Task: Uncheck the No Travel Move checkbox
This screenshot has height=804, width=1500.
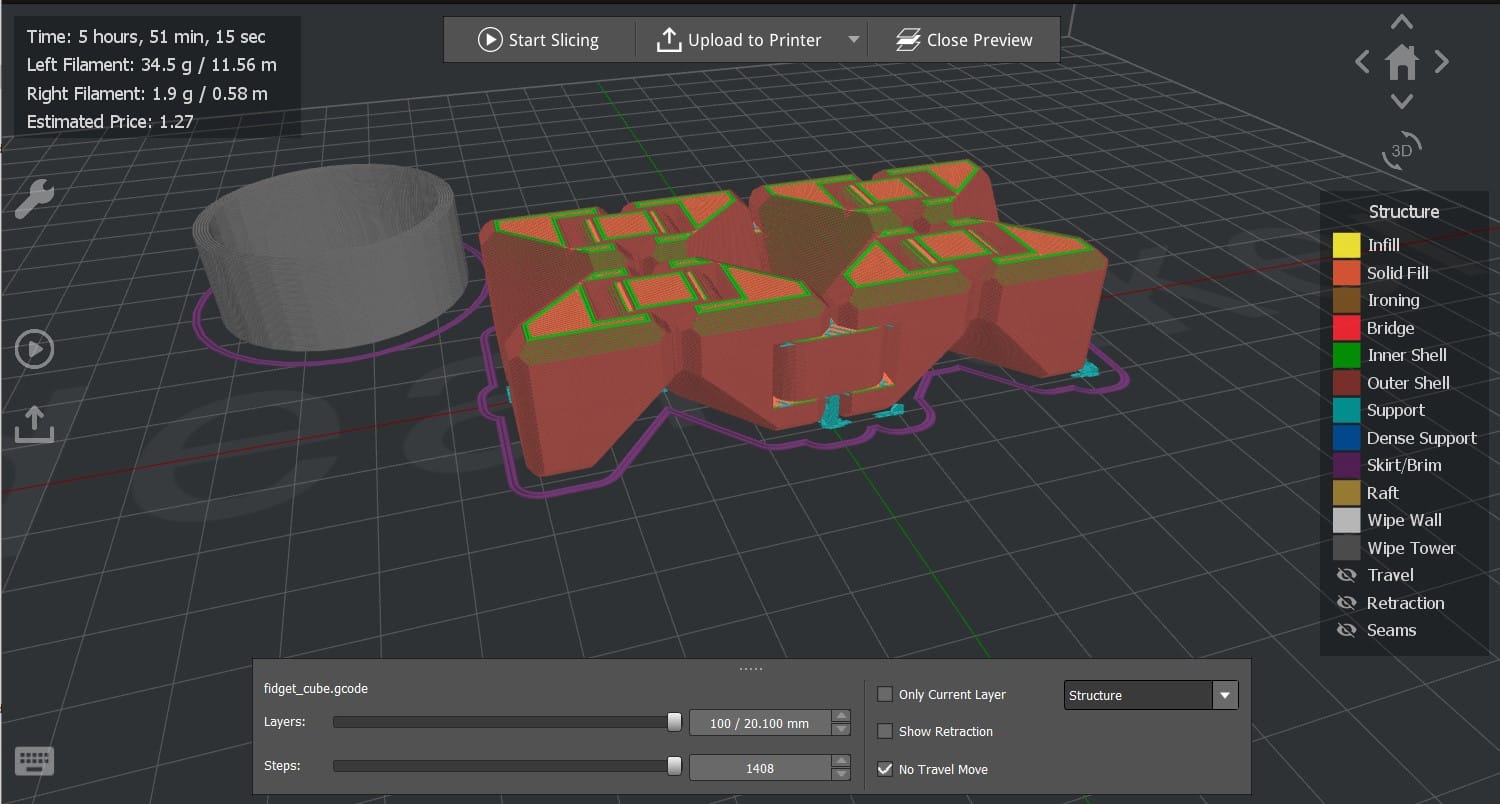Action: [x=885, y=769]
